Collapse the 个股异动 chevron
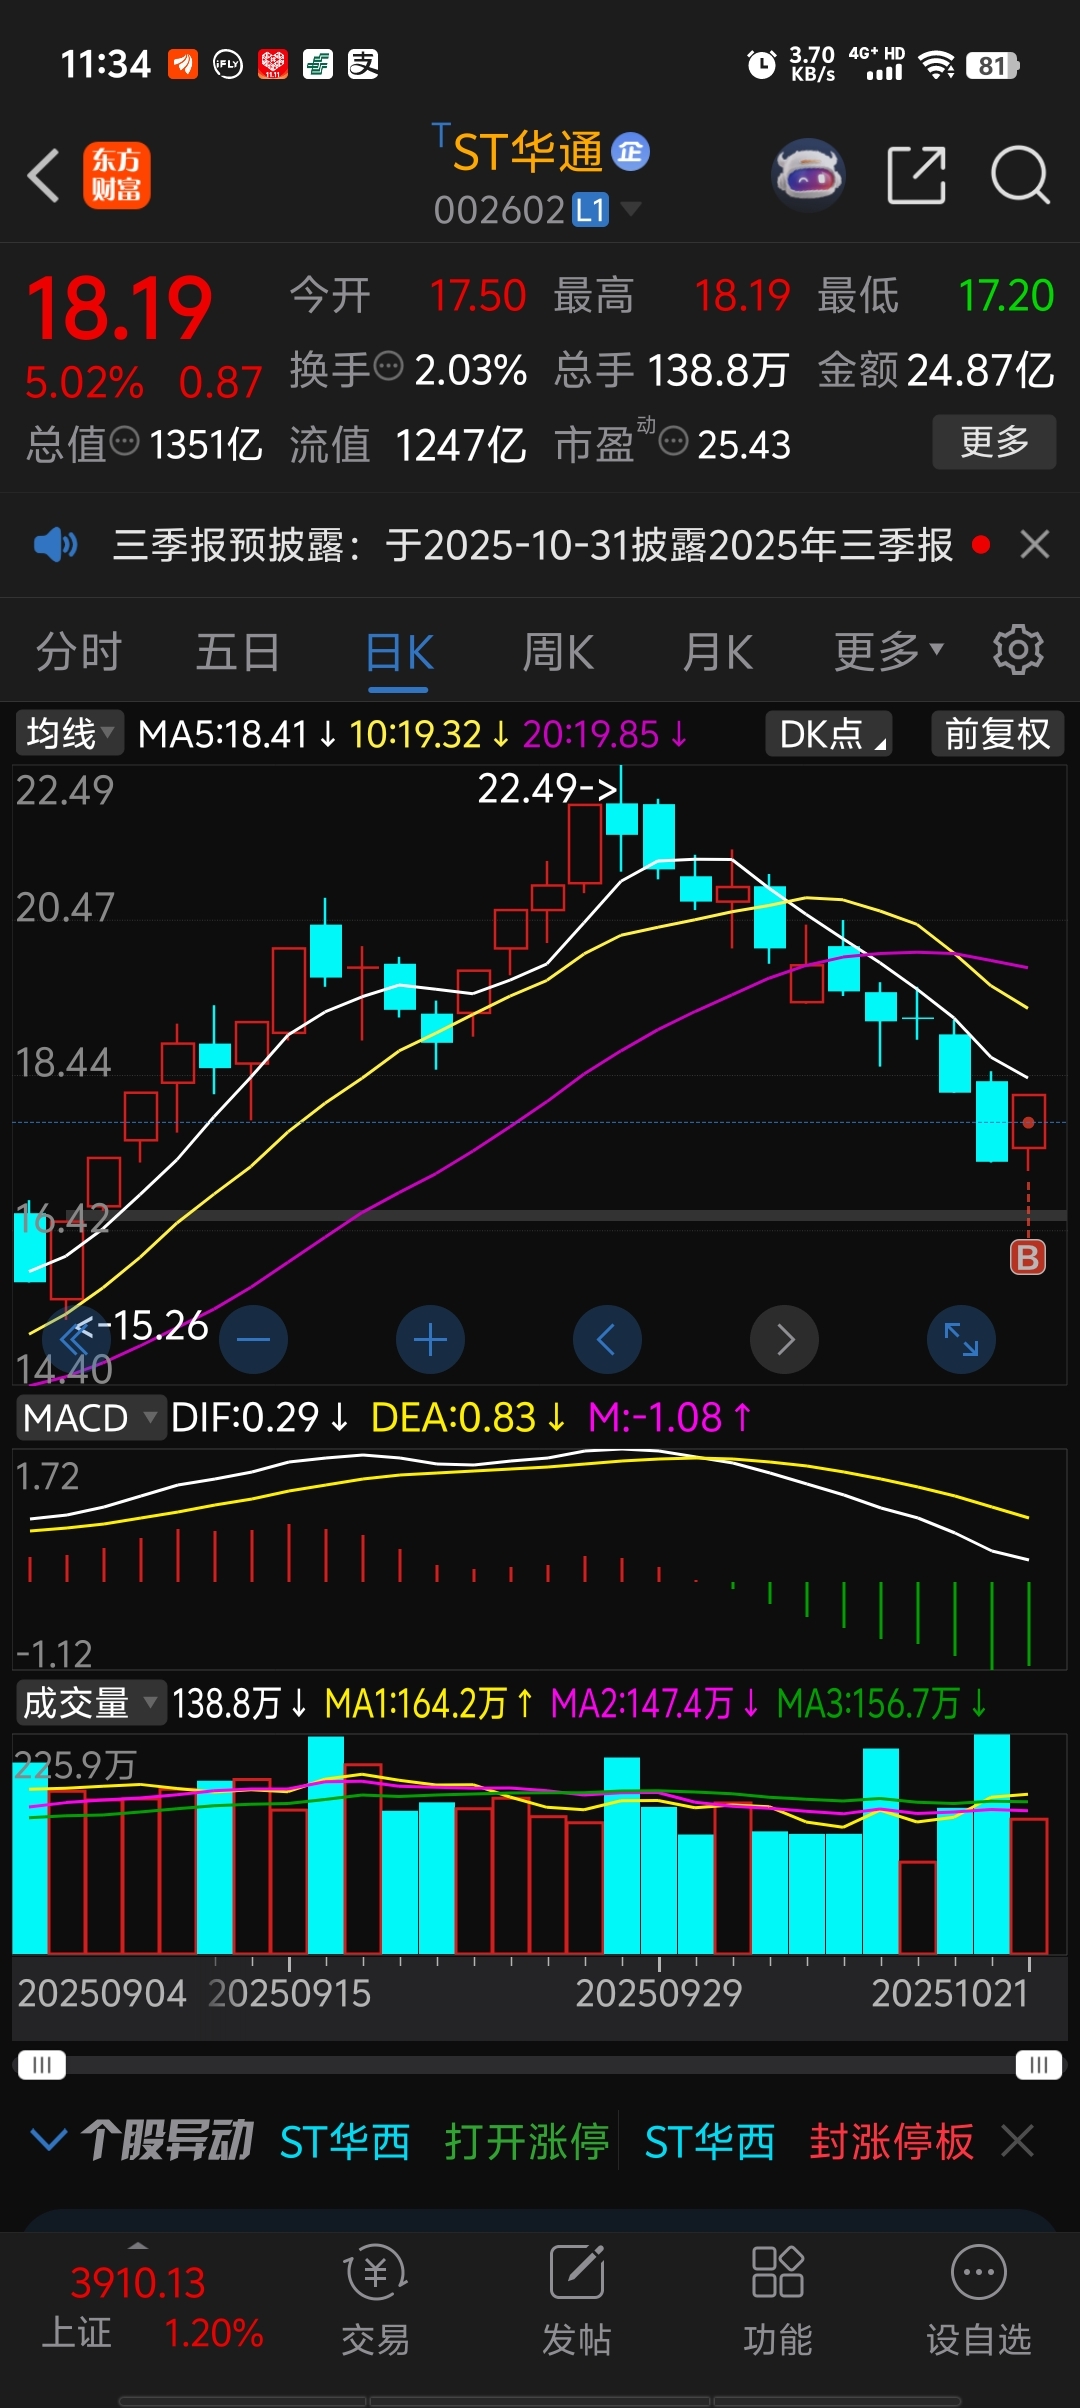 (49, 2141)
